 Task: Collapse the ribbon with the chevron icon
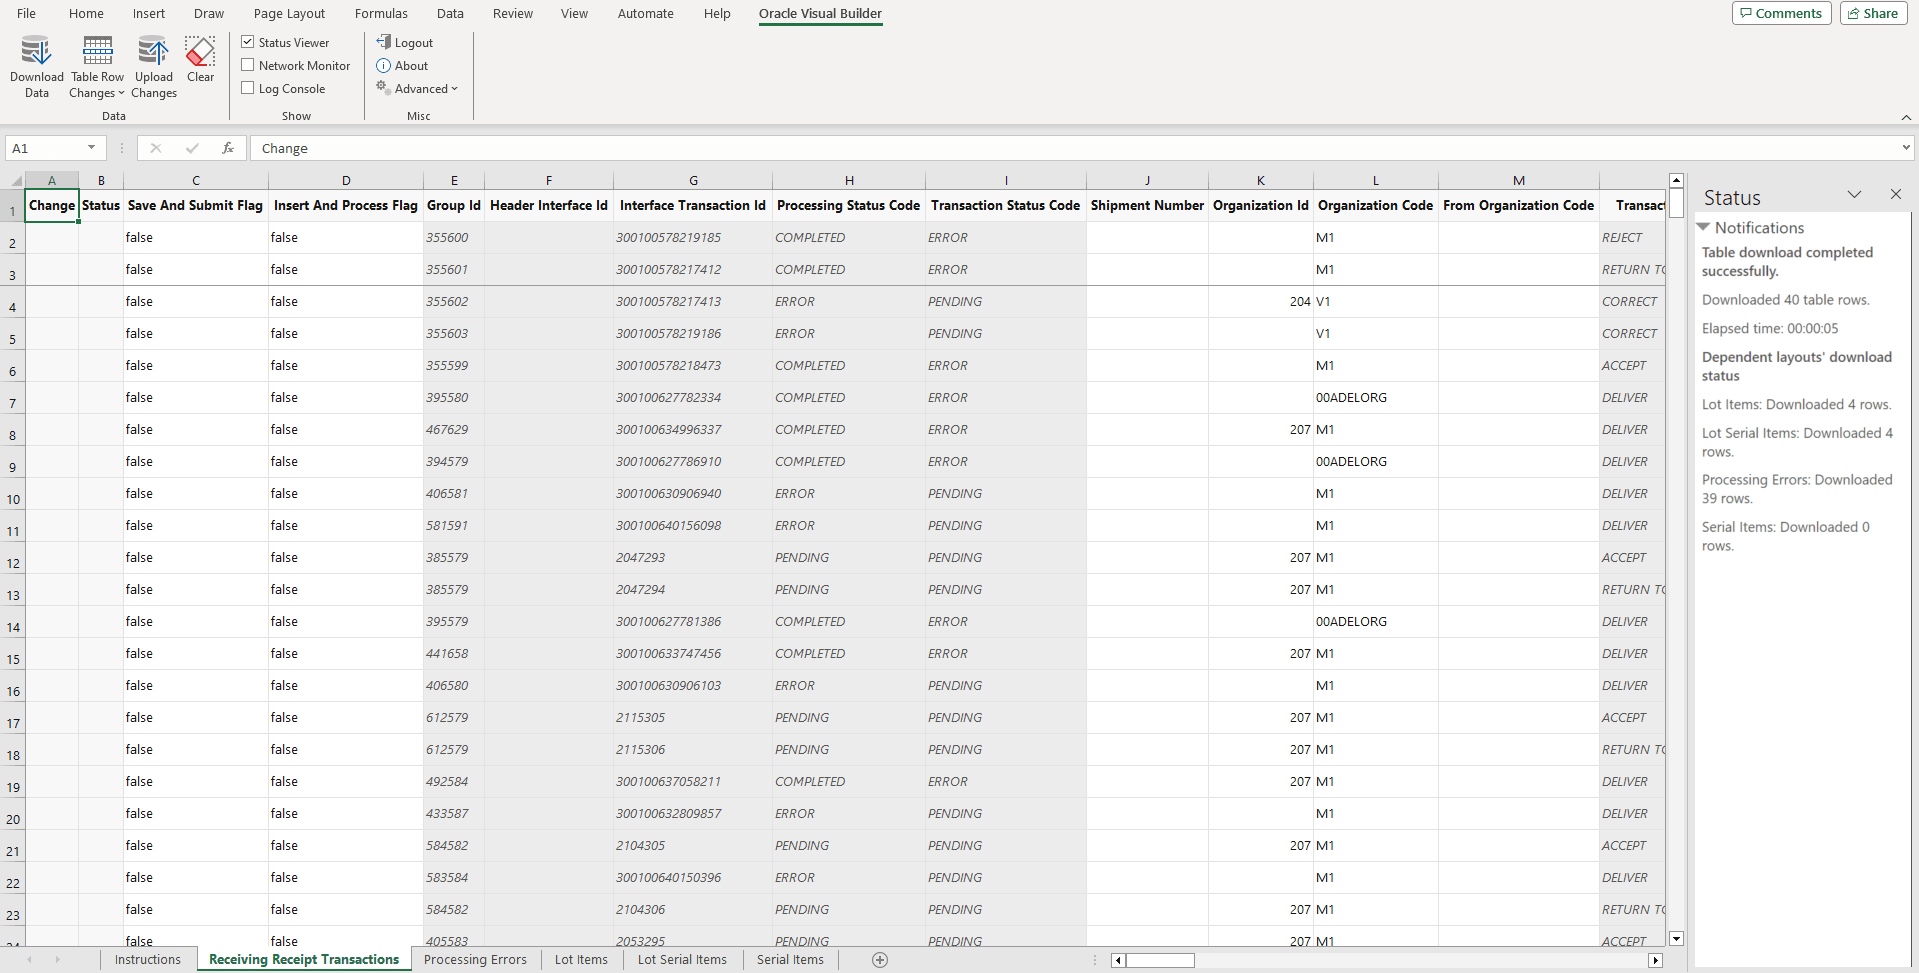(x=1906, y=117)
